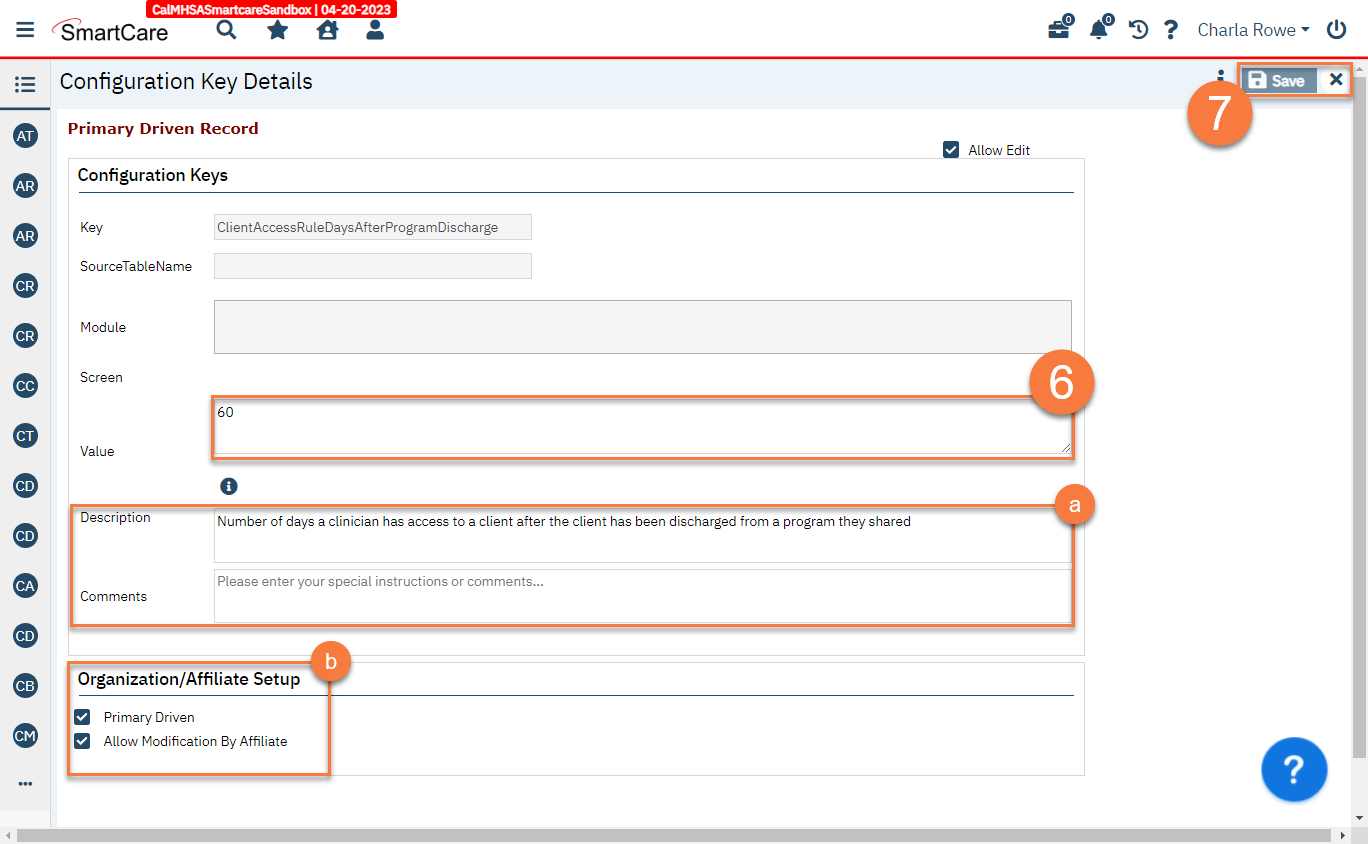Viewport: 1368px width, 844px height.
Task: Disable the Primary Driven checkbox
Action: (x=83, y=717)
